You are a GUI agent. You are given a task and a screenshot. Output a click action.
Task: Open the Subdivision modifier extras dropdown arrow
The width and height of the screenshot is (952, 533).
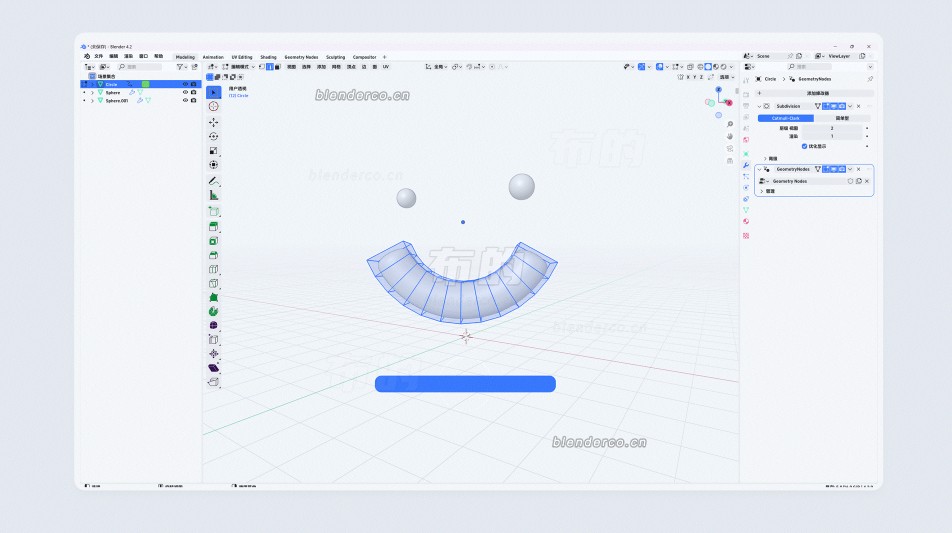point(850,106)
